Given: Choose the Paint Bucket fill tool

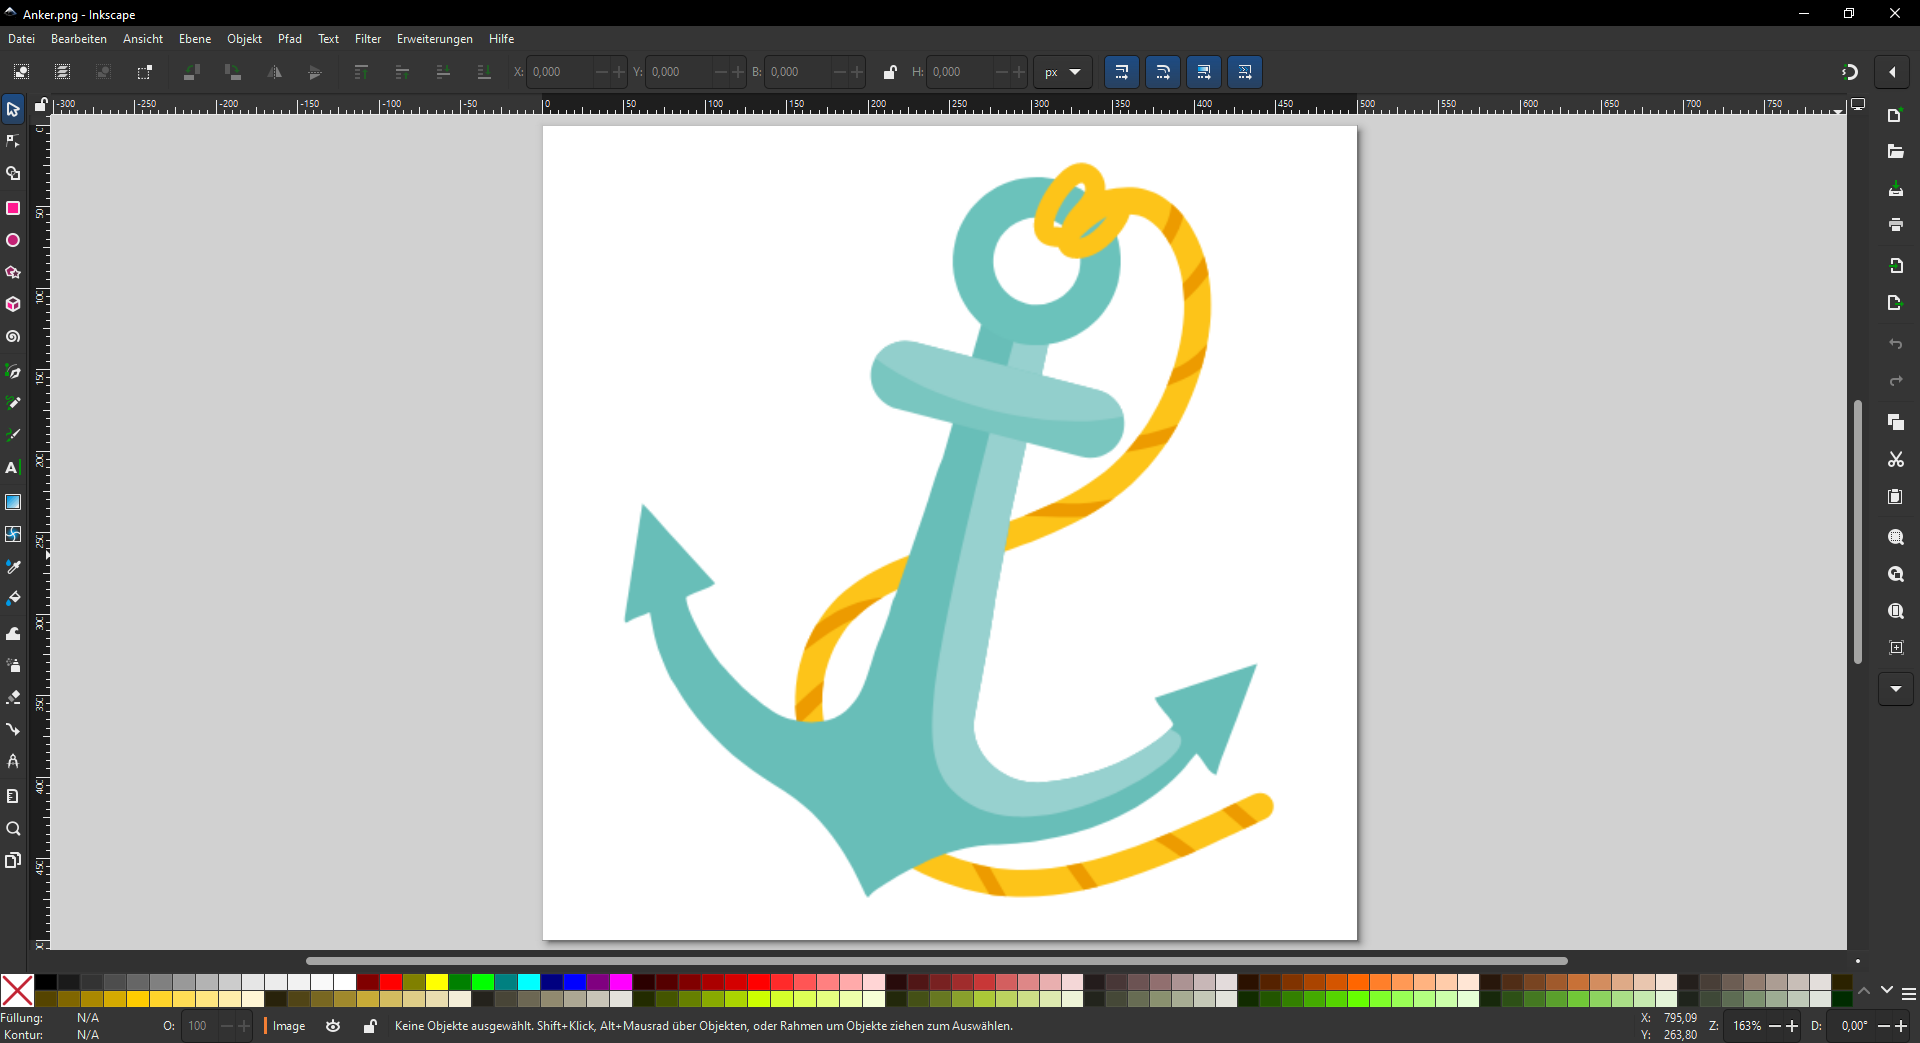Looking at the screenshot, I should [x=13, y=598].
